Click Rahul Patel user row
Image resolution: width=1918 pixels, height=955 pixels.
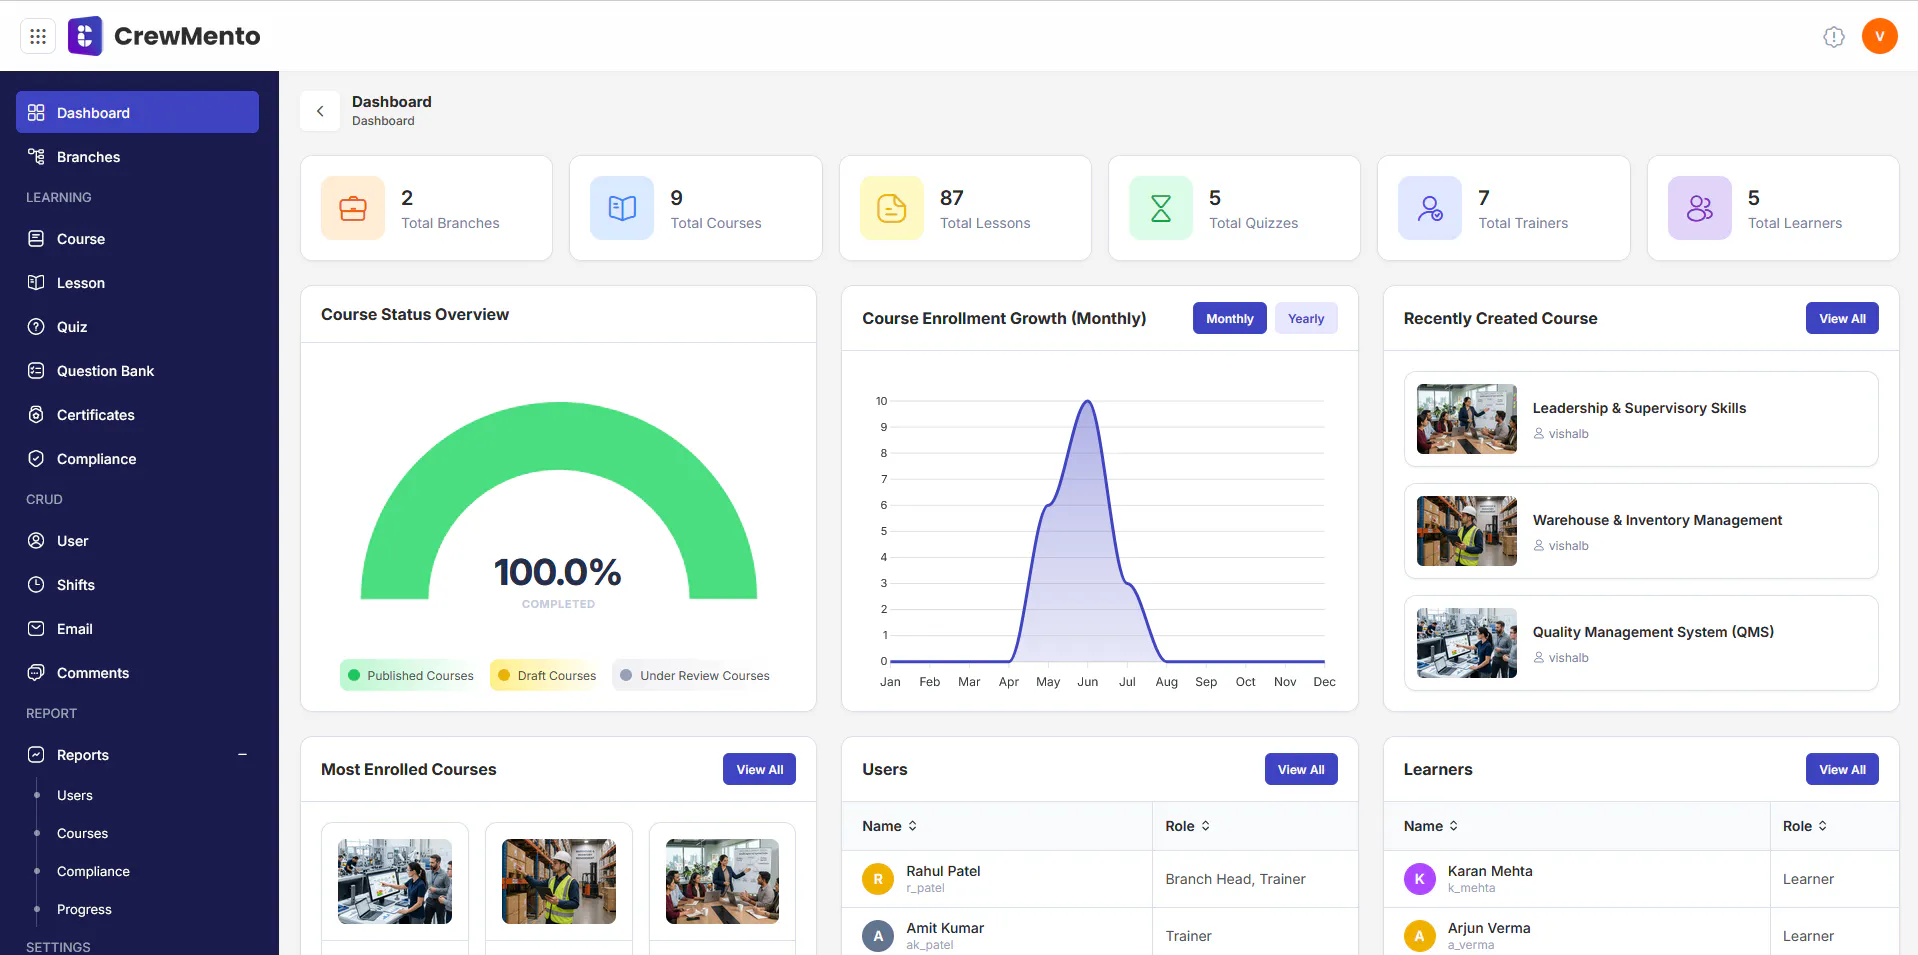pyautogui.click(x=1100, y=879)
